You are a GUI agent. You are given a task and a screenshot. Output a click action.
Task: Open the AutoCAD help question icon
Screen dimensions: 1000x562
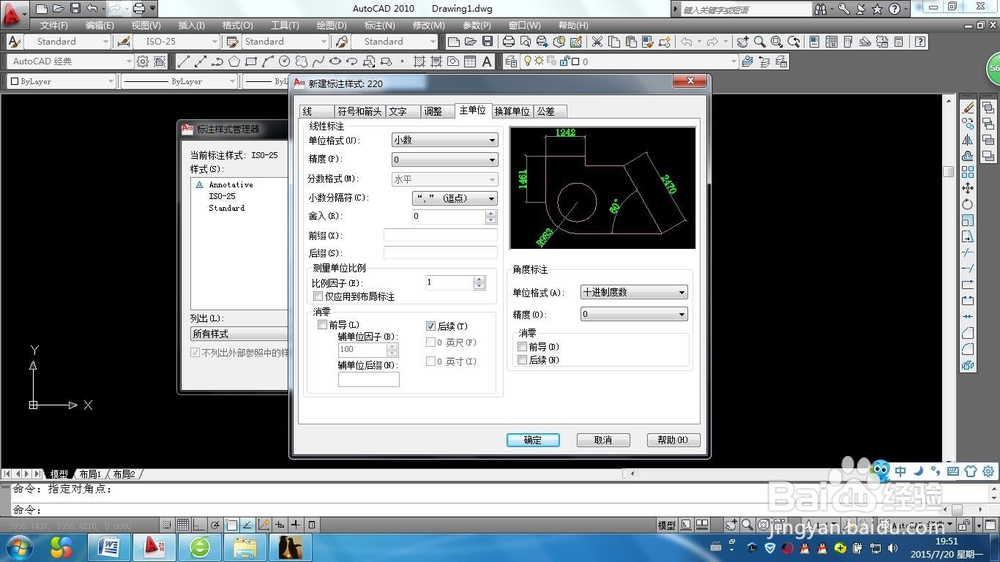point(920,41)
